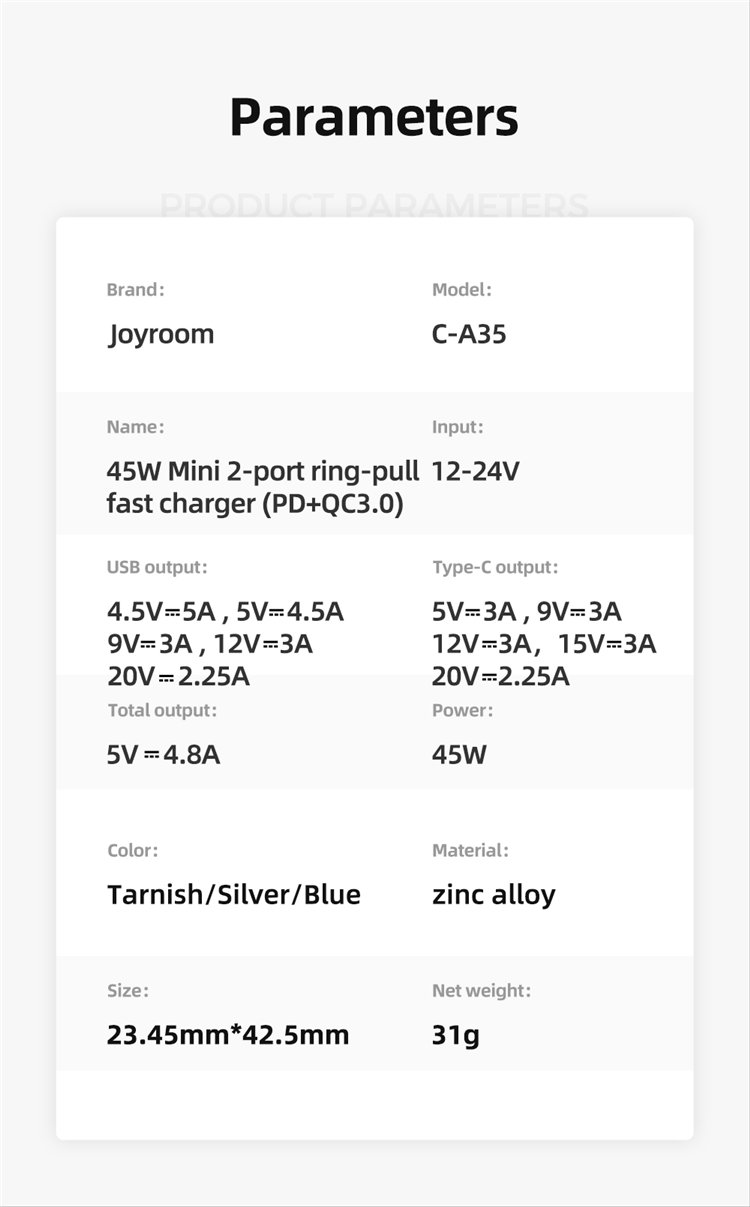Select the 5V 4.8A total output value

coord(163,754)
